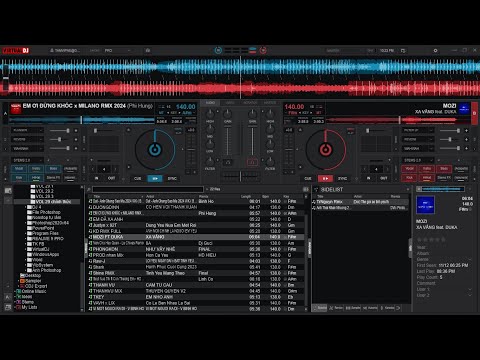This screenshot has width=480, height=360.
Task: Switch mixer to the MASTER tab
Action: pos(270,103)
